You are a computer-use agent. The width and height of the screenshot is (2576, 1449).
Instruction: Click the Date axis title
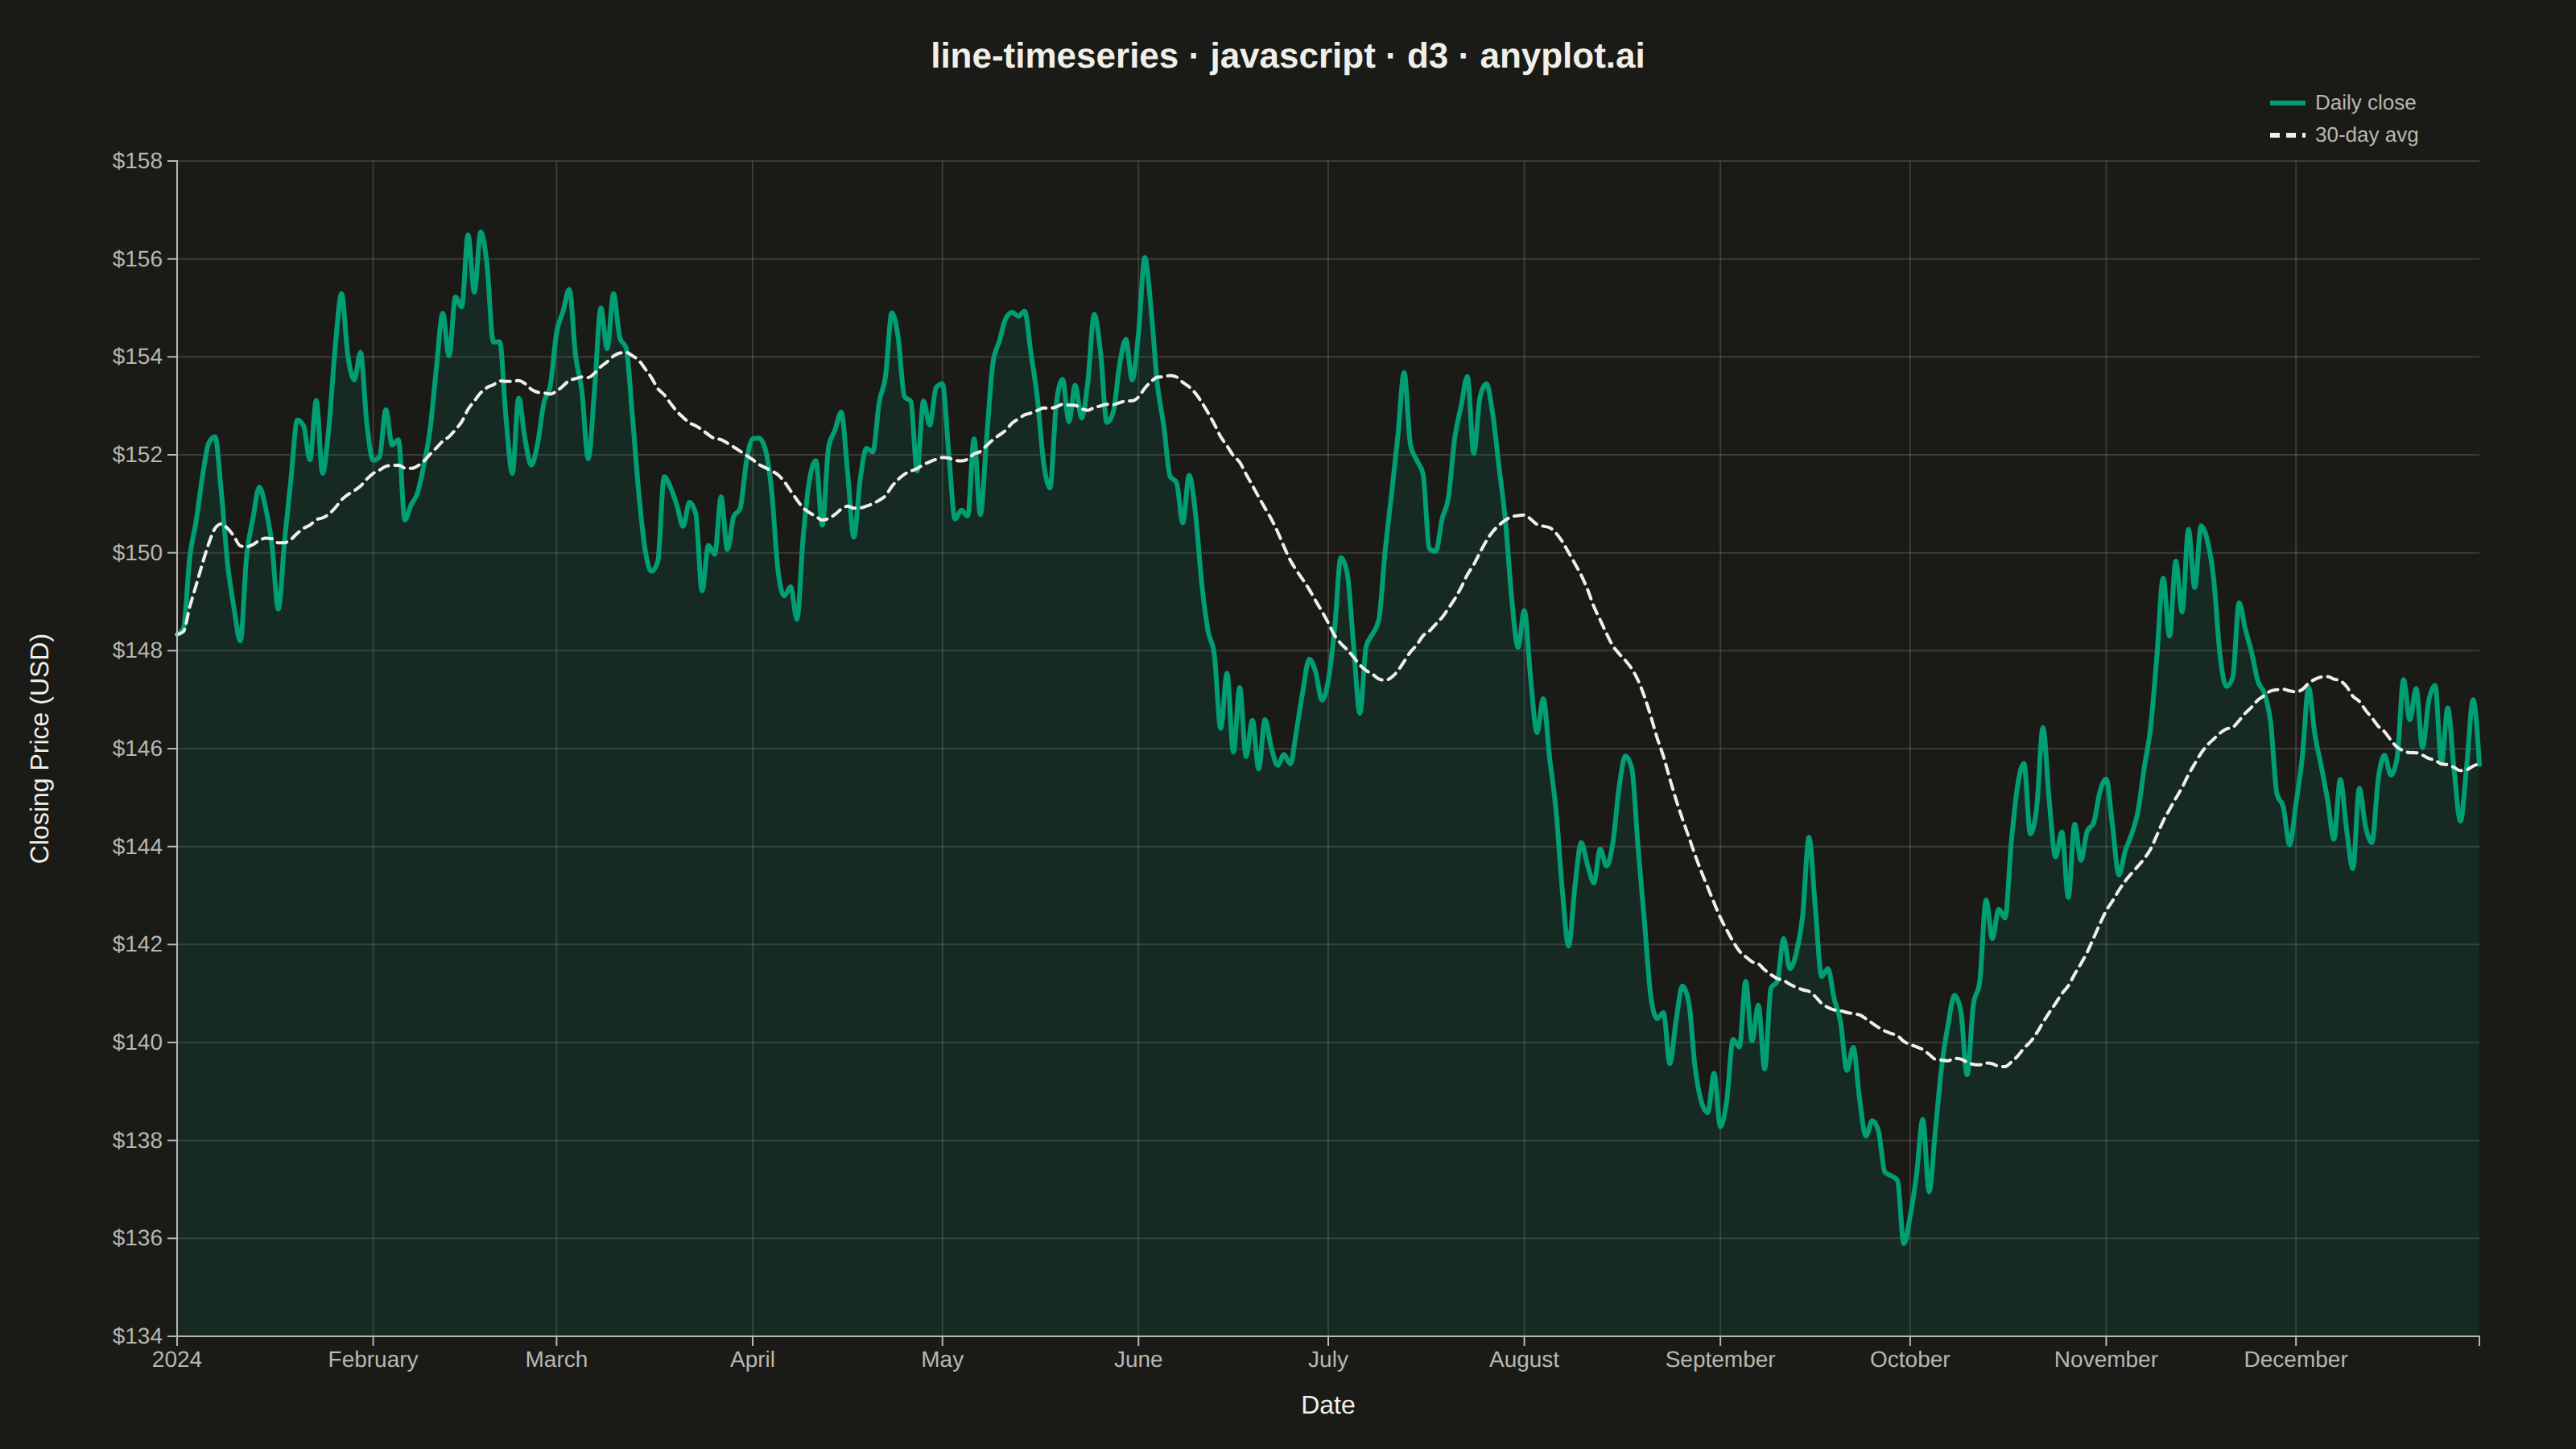pos(1328,1405)
